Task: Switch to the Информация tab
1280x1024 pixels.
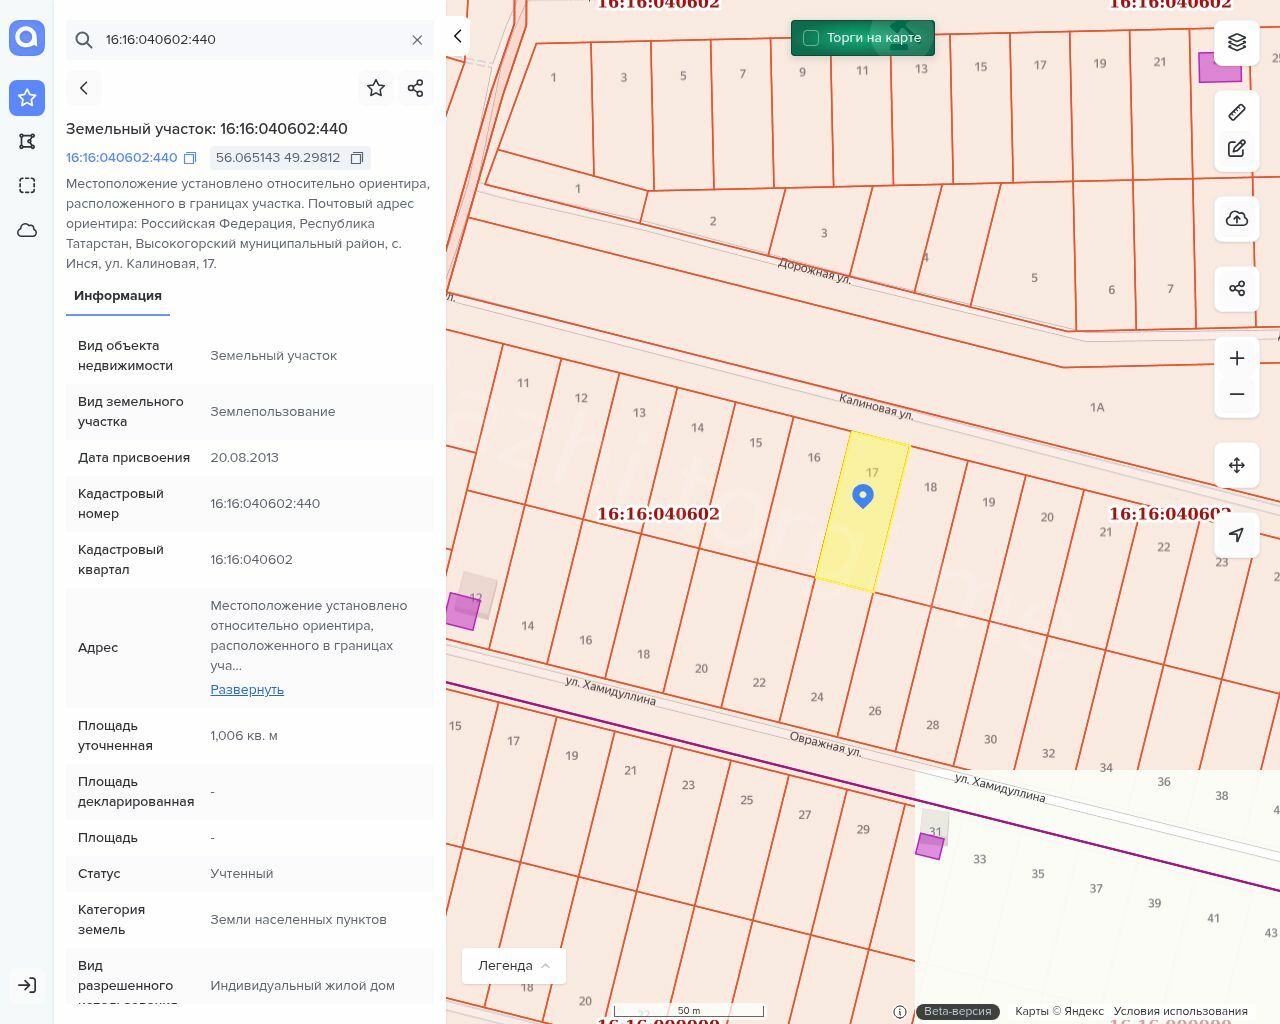Action: (118, 296)
